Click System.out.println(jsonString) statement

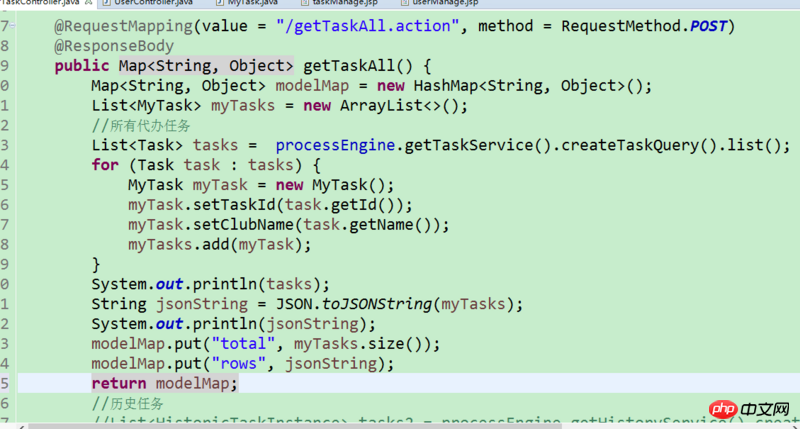(234, 324)
